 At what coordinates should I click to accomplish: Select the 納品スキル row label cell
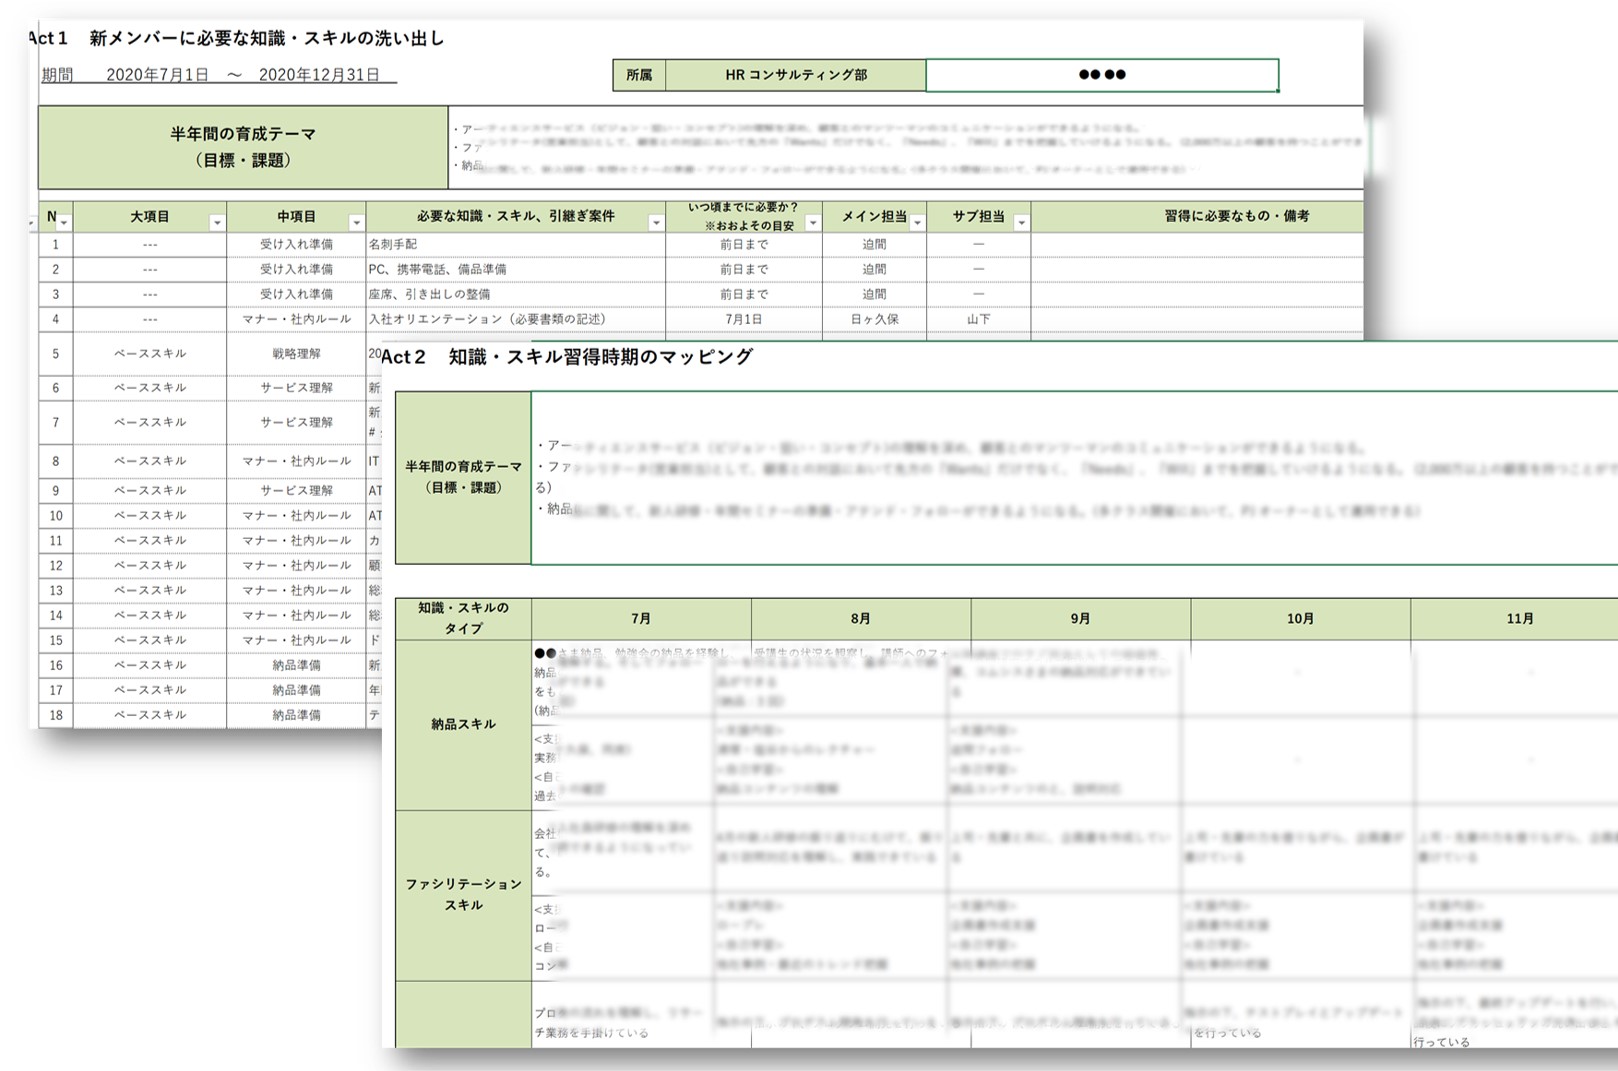point(463,724)
